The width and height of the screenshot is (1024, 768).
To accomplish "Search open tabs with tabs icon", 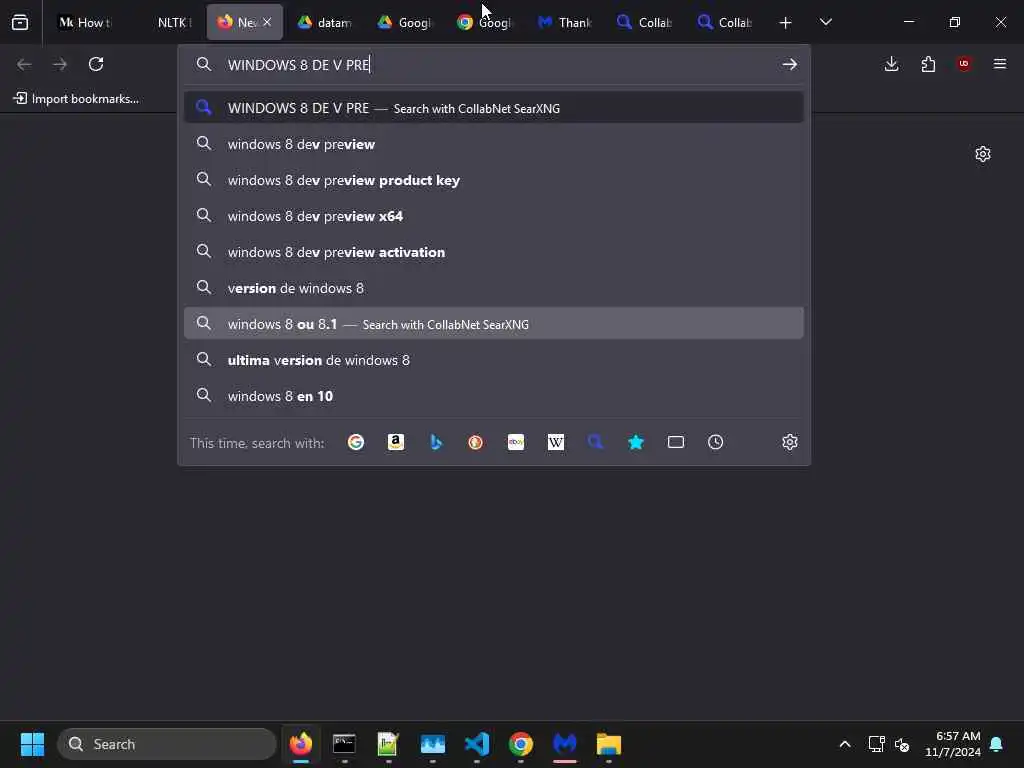I will (676, 443).
